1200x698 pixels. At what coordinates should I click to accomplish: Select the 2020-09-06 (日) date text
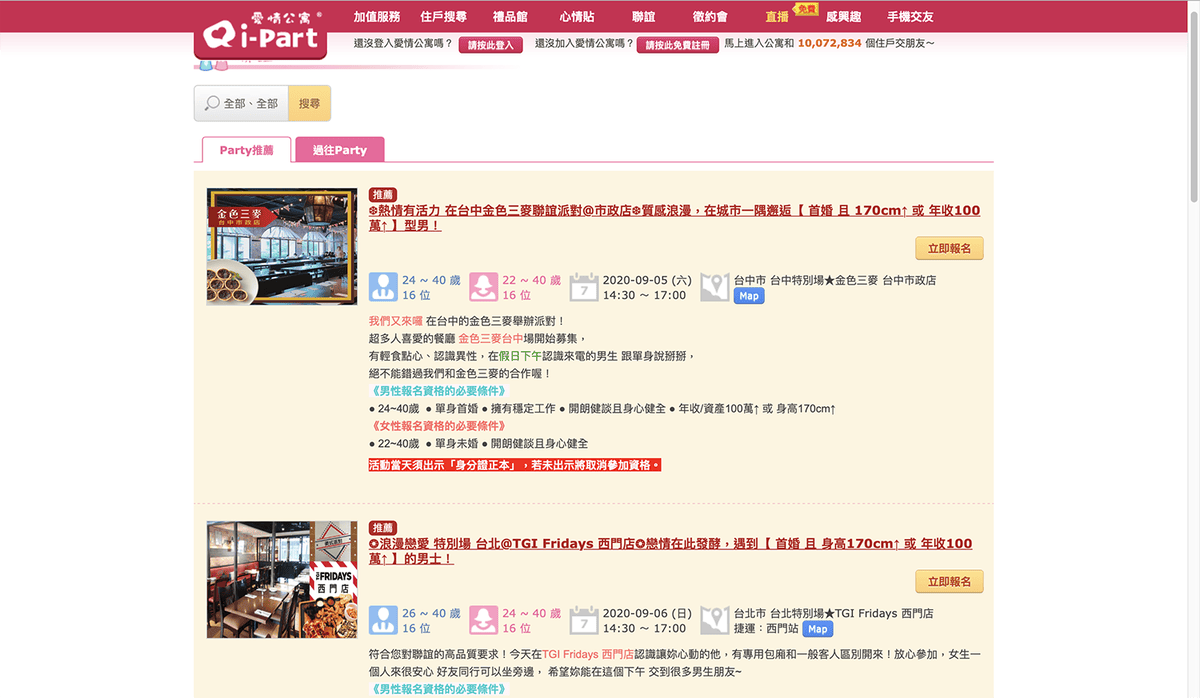pyautogui.click(x=646, y=613)
